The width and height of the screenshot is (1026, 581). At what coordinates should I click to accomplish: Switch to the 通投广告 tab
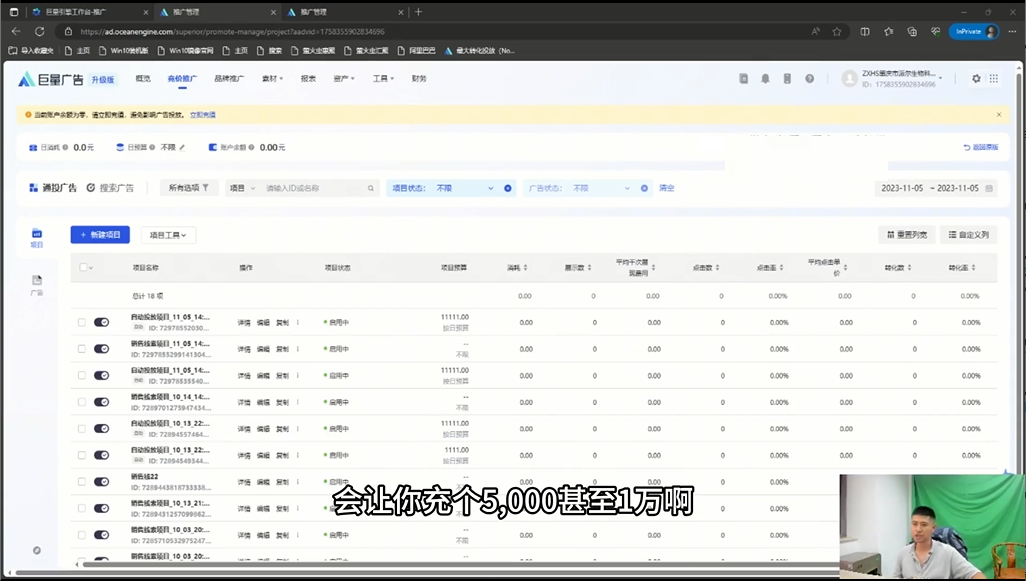coord(53,188)
